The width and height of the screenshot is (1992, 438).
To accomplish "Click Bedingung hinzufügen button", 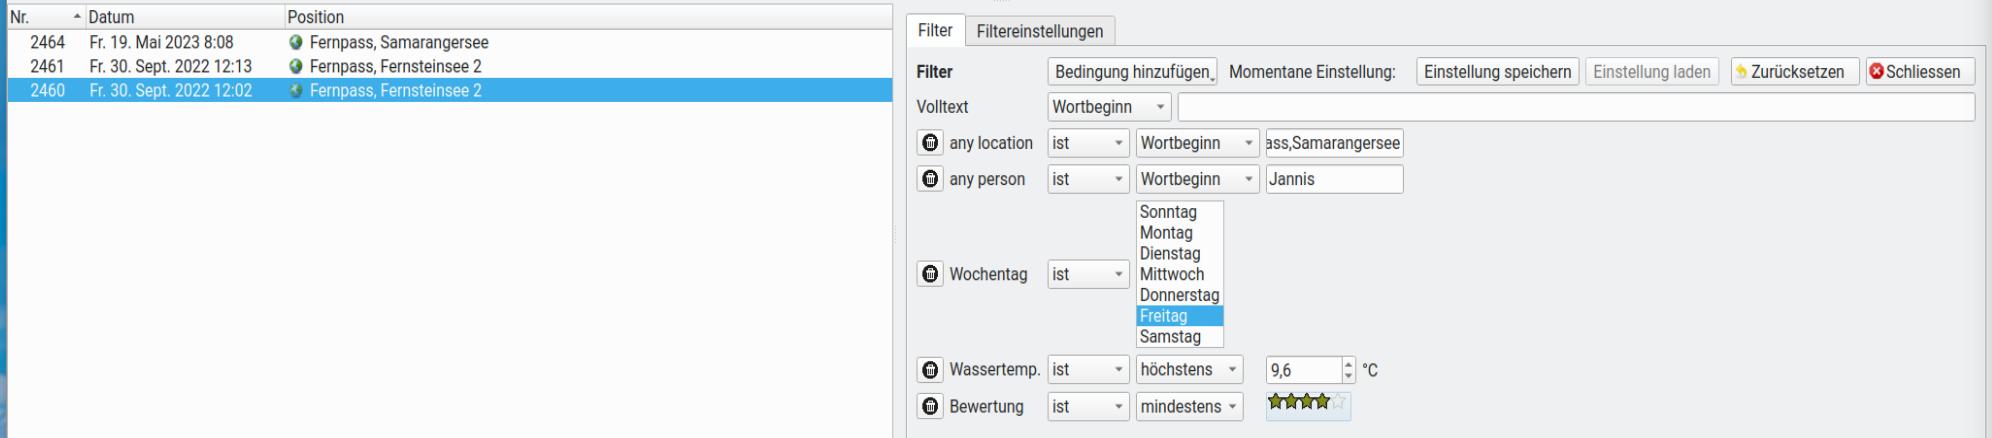I will 1132,72.
